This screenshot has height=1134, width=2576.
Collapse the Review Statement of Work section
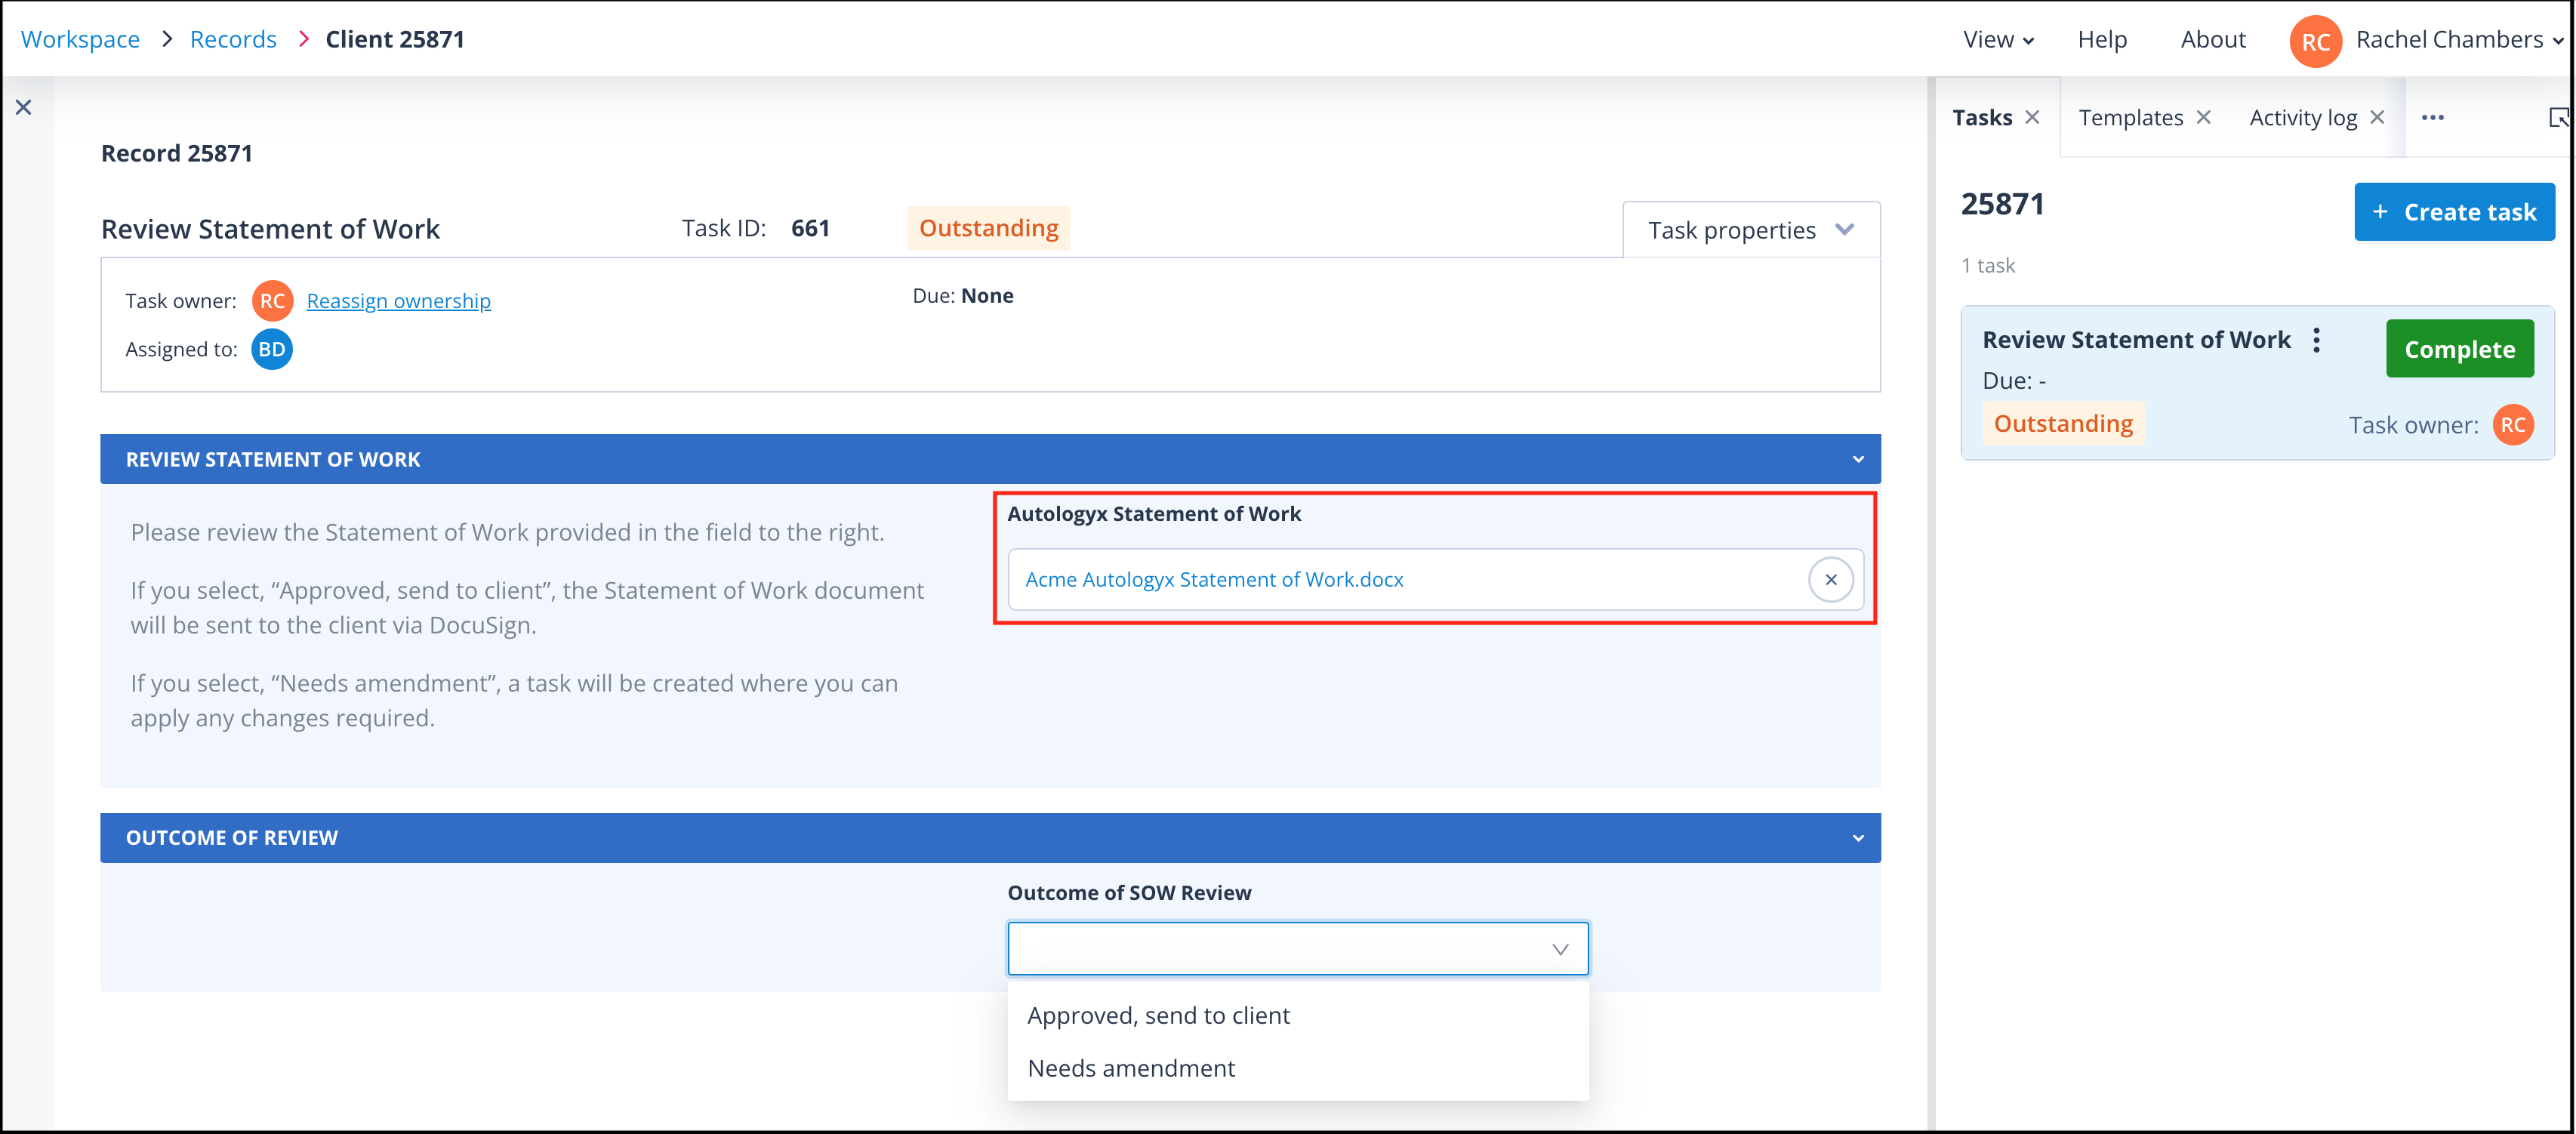(1858, 460)
